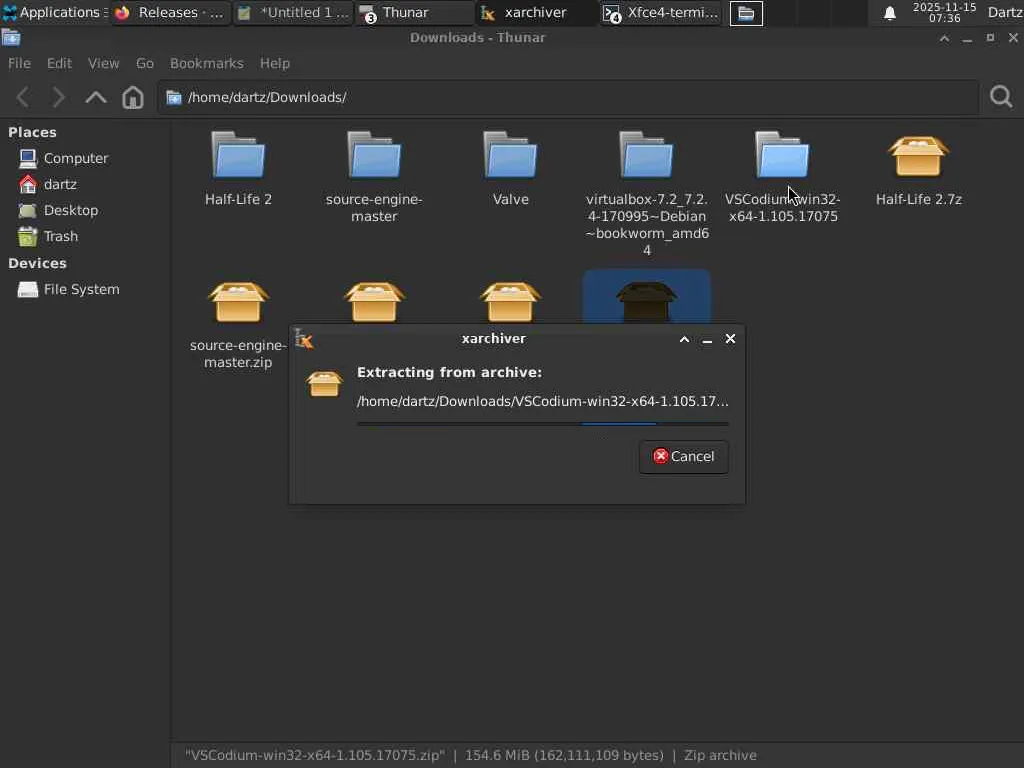Click the archive path text in dialog
Screen dimensions: 1024x768
coord(542,401)
